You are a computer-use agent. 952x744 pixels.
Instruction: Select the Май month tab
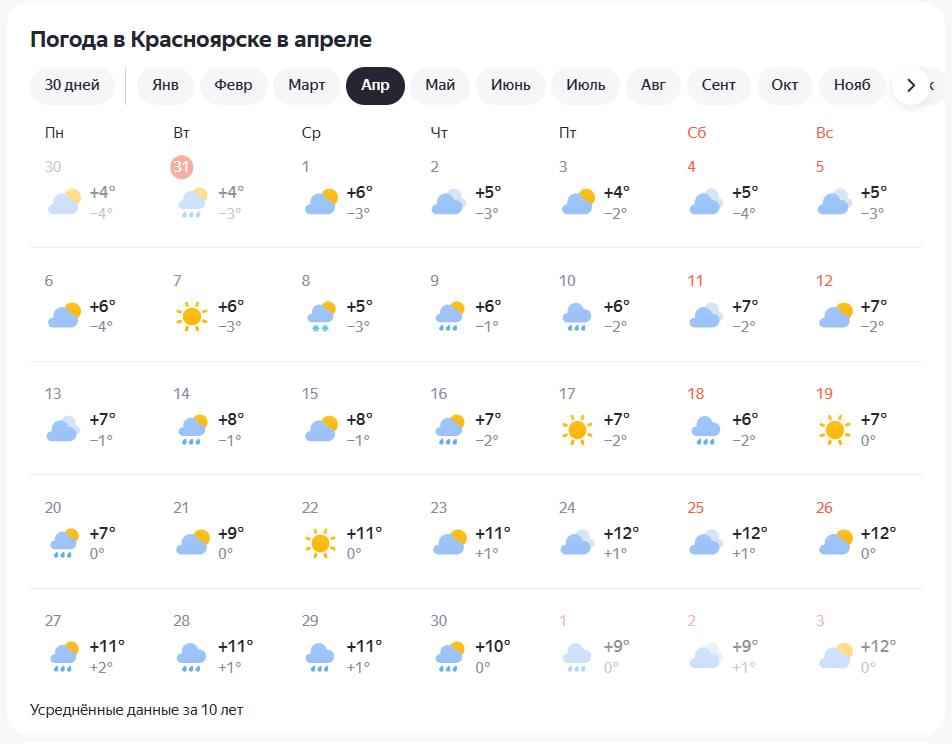[x=440, y=85]
